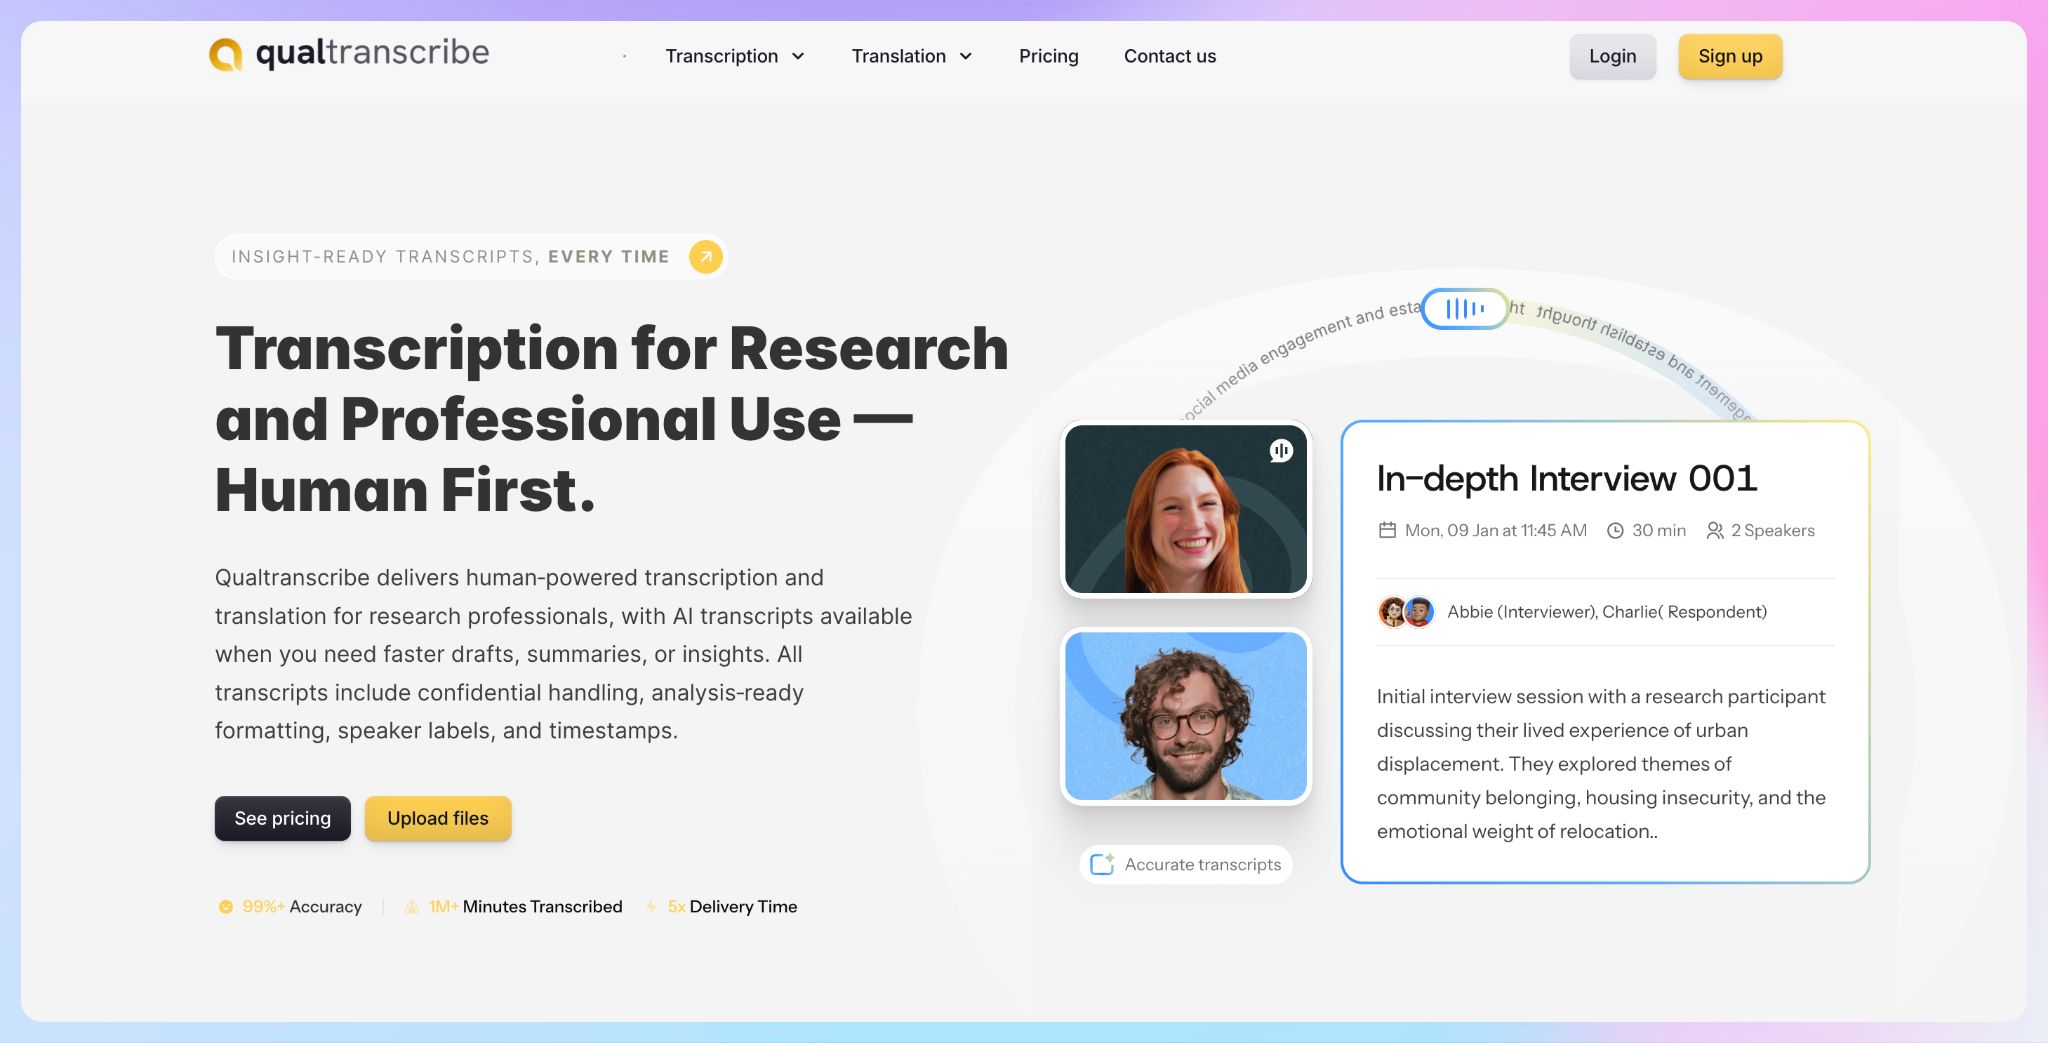Click the See pricing button

pyautogui.click(x=282, y=818)
